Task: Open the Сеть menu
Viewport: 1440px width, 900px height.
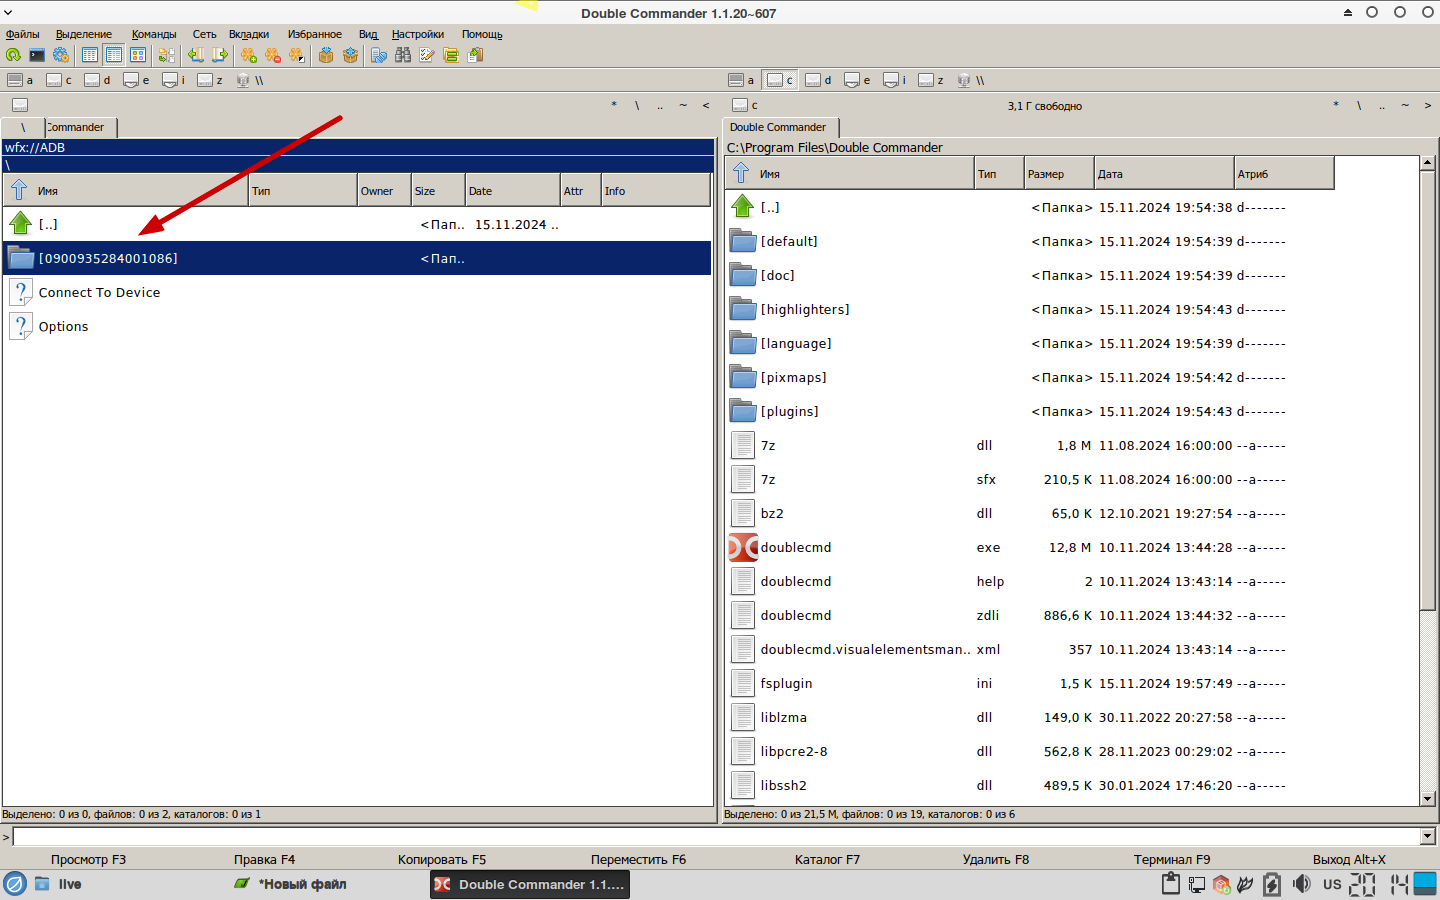Action: pyautogui.click(x=205, y=34)
